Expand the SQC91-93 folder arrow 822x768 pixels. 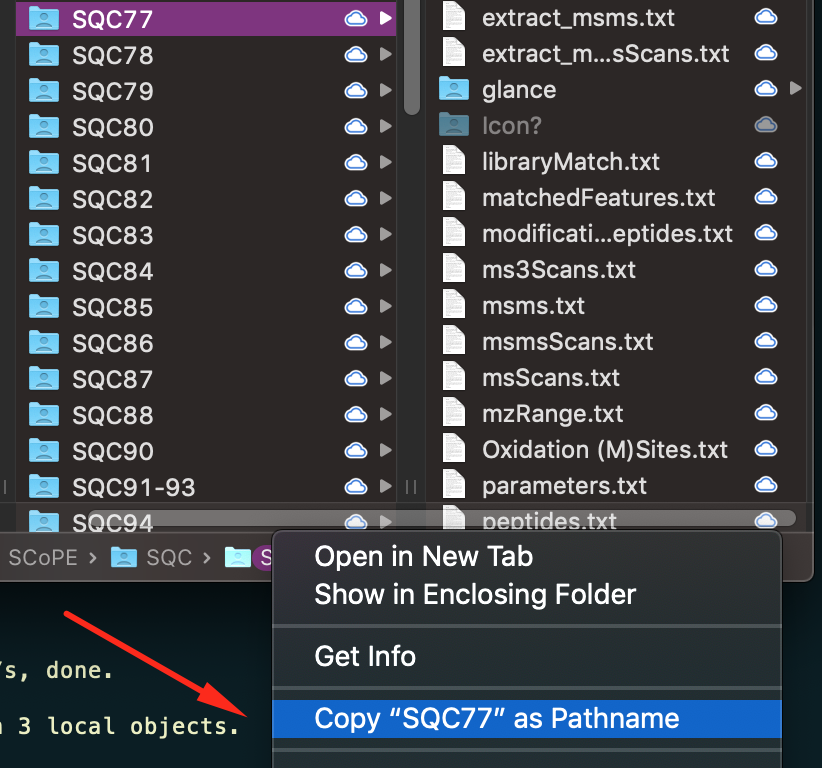pyautogui.click(x=386, y=486)
